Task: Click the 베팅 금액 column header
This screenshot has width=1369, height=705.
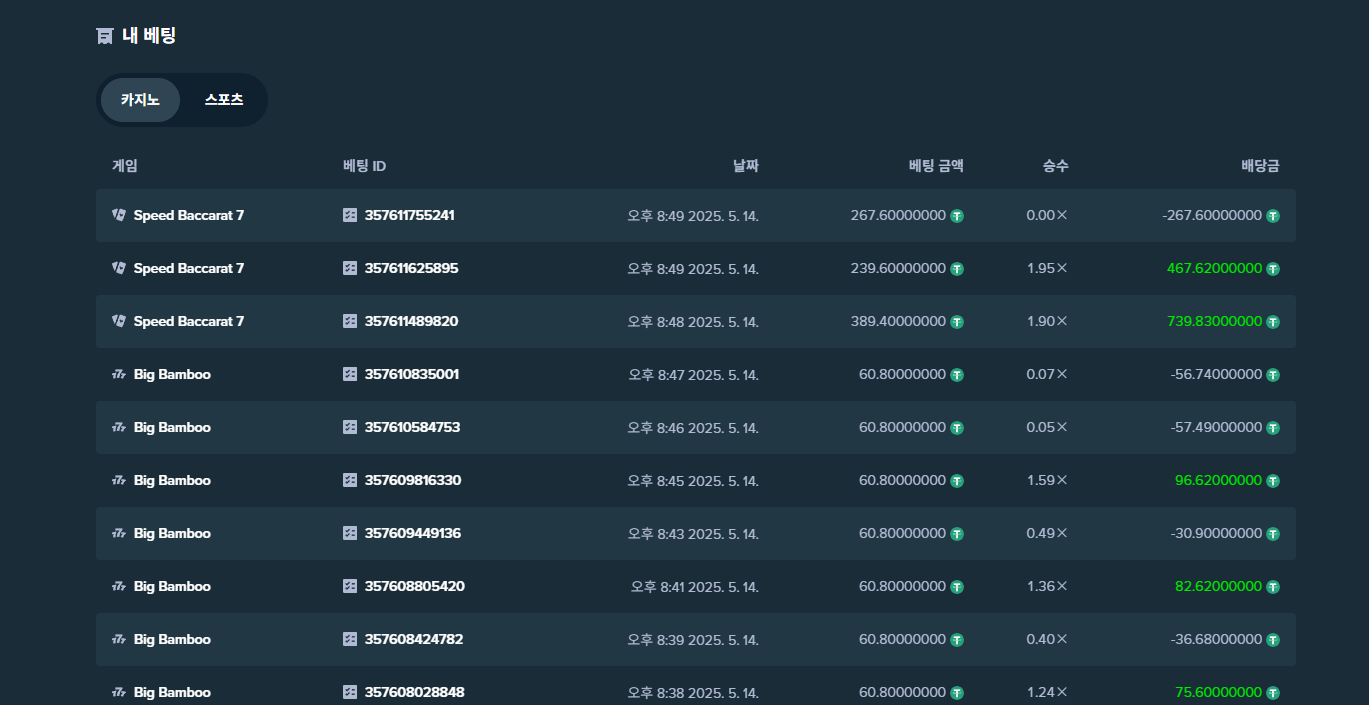Action: [936, 166]
